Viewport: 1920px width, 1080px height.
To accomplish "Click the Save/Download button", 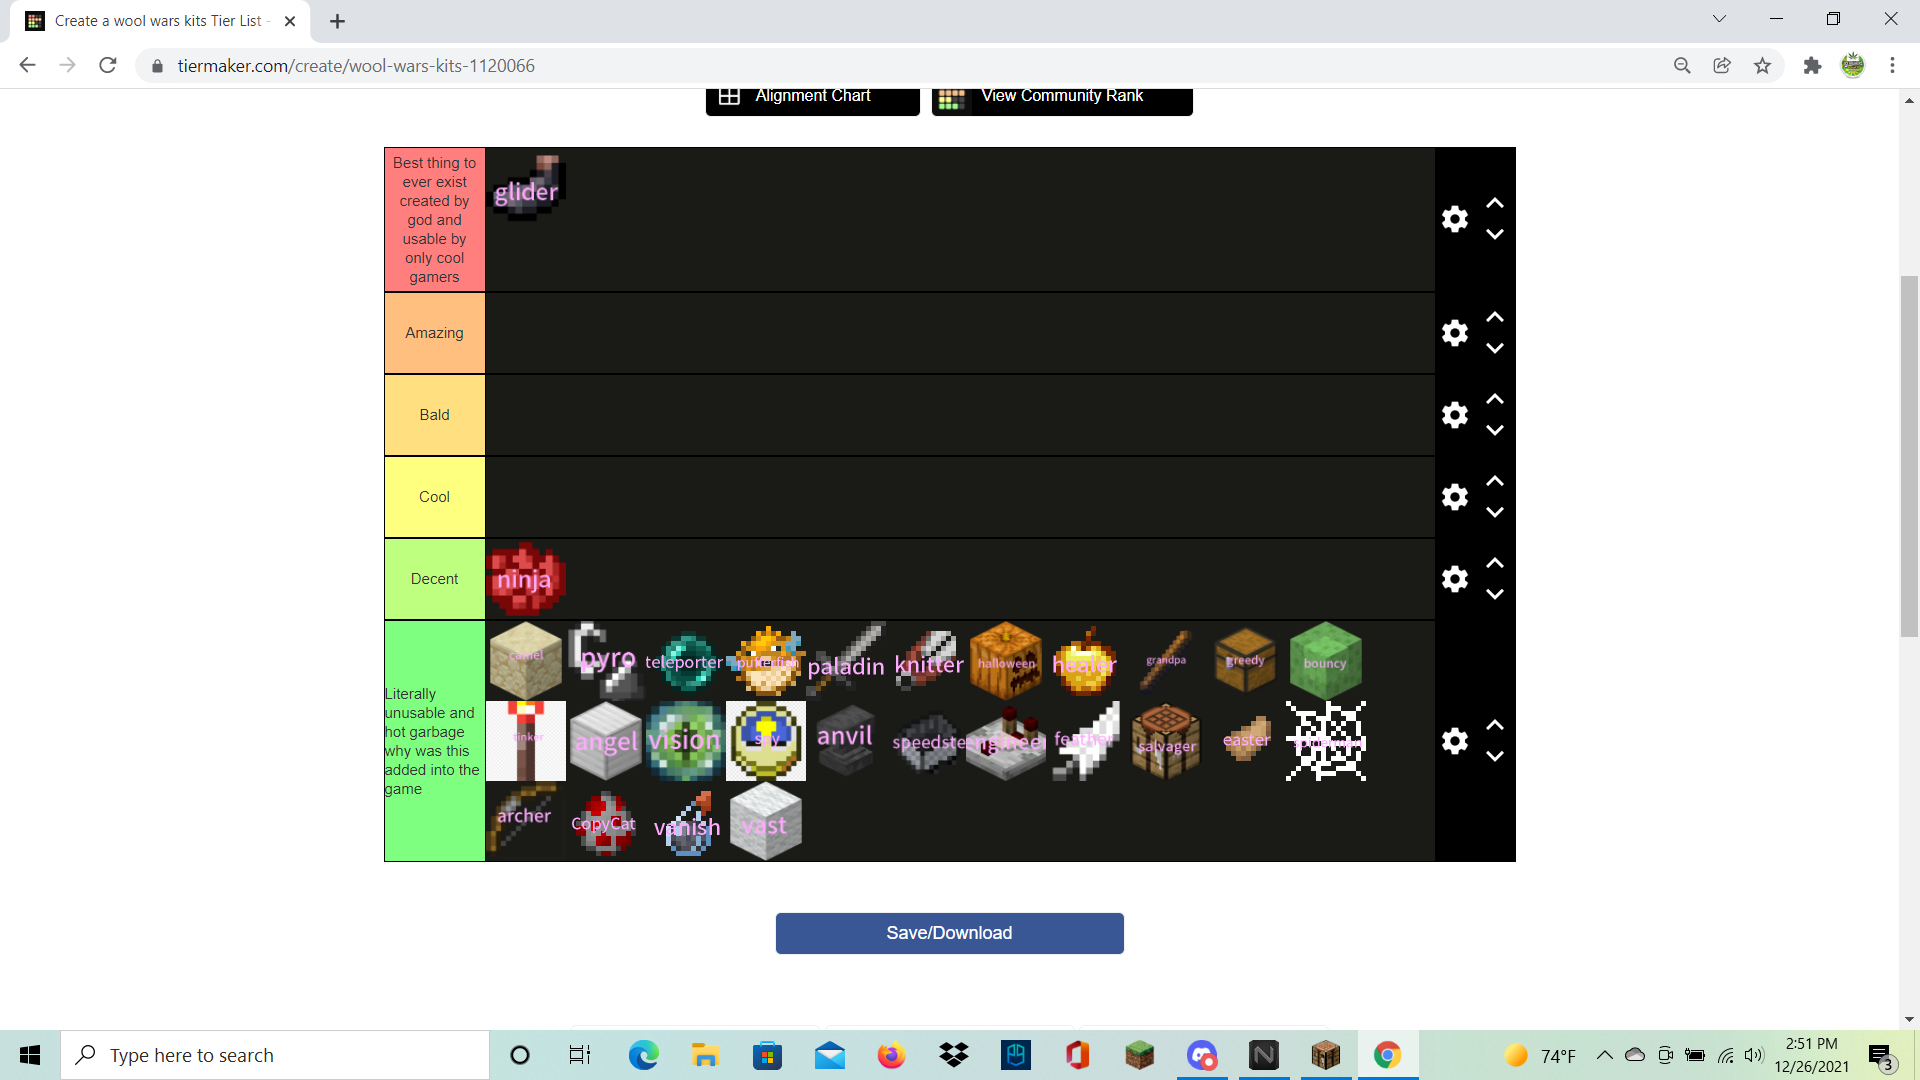I will click(x=950, y=933).
